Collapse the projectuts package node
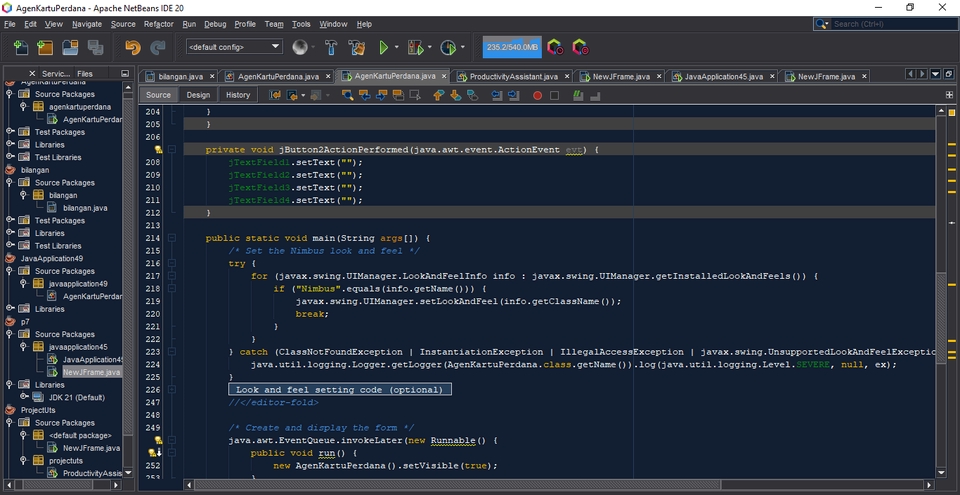 [23, 460]
